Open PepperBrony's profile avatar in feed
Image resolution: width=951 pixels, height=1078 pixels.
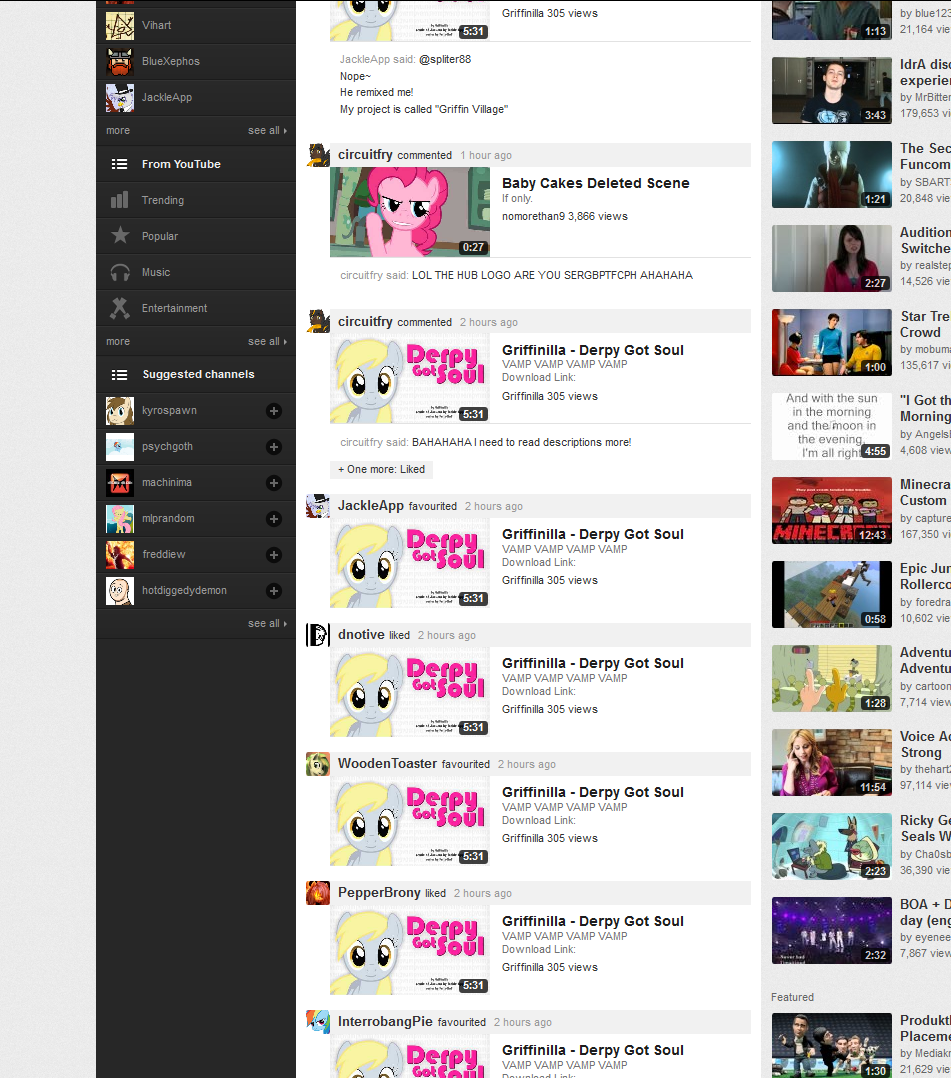(318, 893)
